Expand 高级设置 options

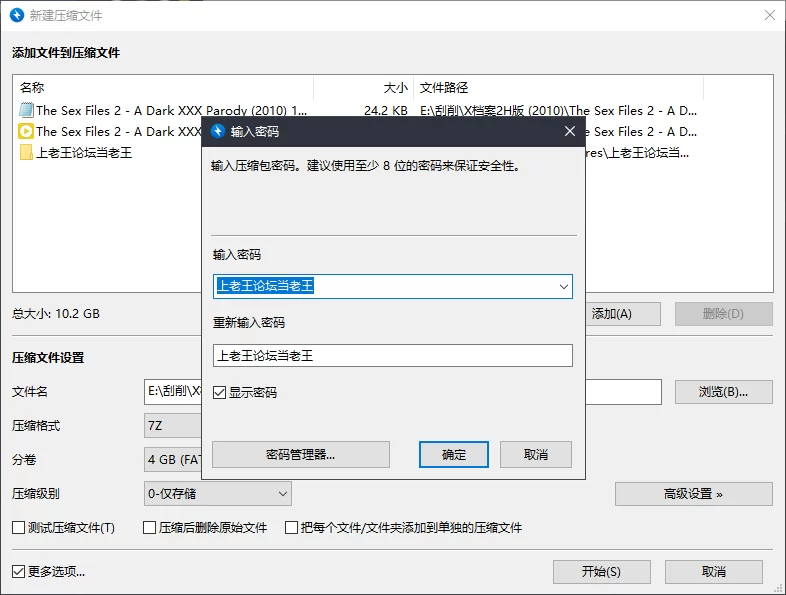[693, 494]
